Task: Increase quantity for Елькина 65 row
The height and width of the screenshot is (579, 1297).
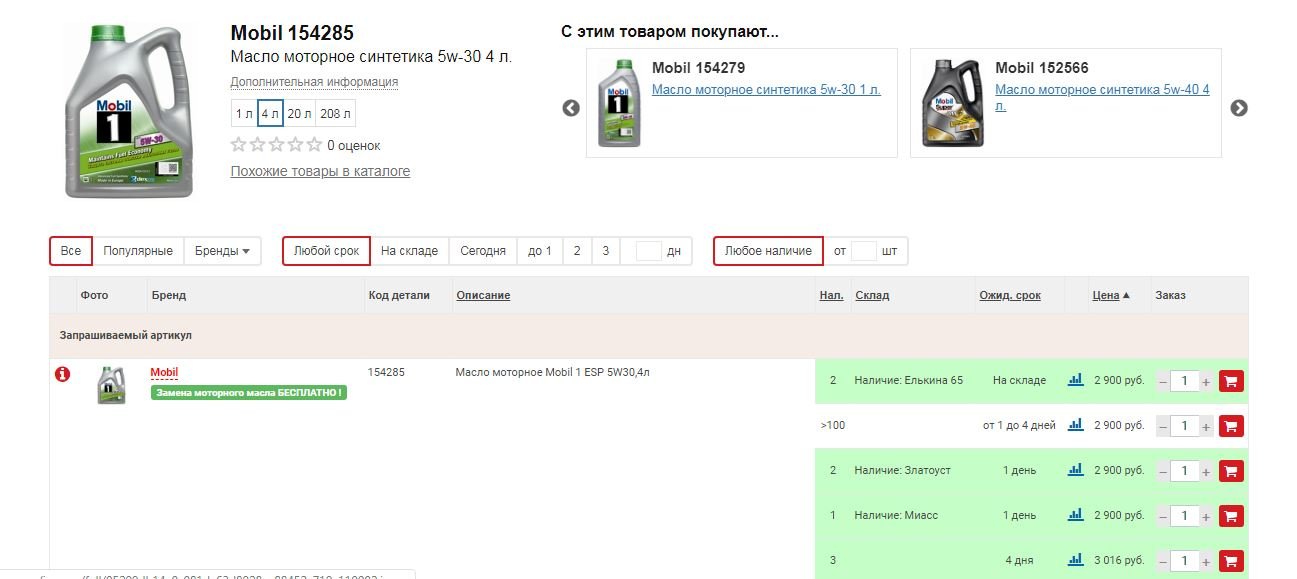Action: (1206, 381)
